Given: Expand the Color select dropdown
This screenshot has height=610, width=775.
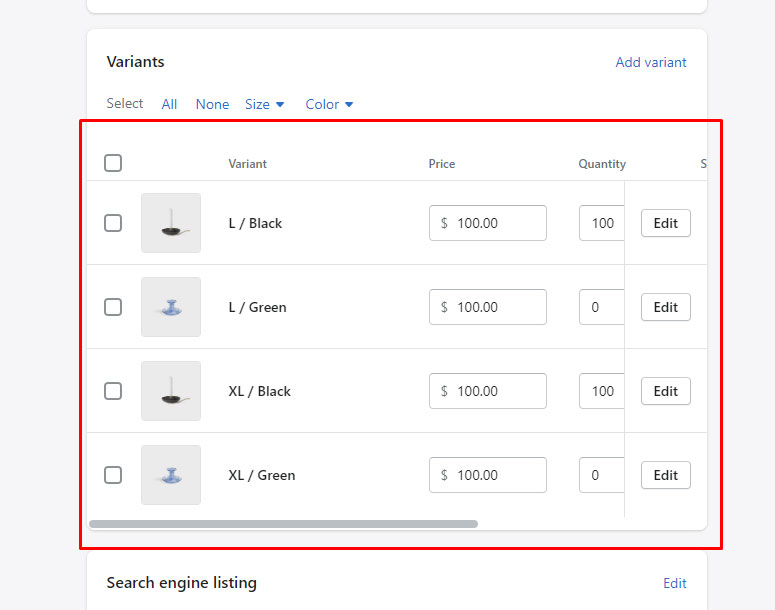Looking at the screenshot, I should (x=329, y=104).
